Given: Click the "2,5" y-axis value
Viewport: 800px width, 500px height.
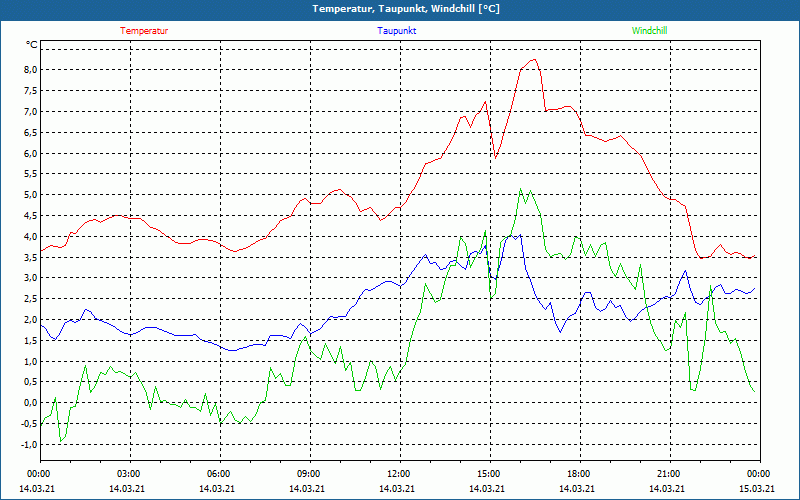Looking at the screenshot, I should (32, 299).
